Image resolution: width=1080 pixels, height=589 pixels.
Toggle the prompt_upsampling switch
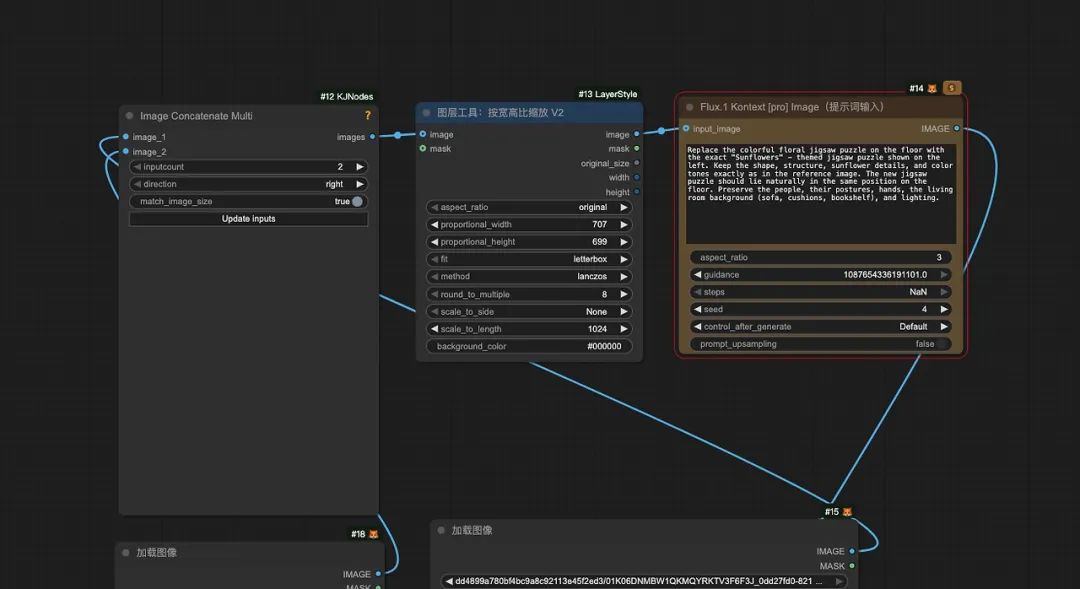pos(941,344)
